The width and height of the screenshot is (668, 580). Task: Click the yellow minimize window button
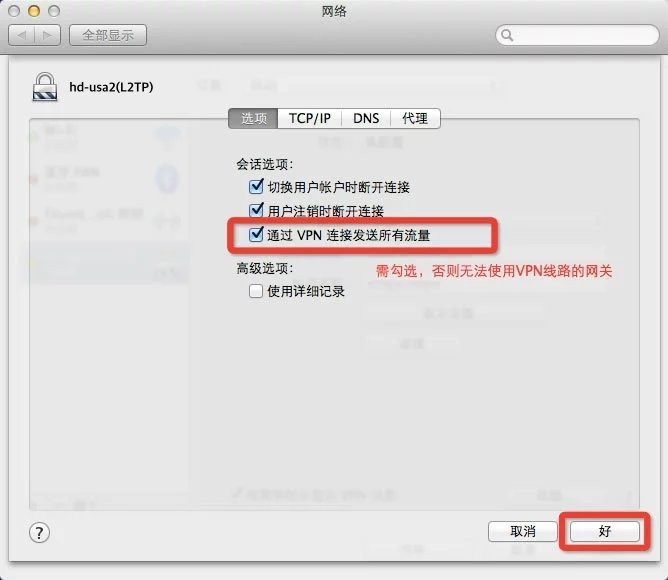click(34, 11)
